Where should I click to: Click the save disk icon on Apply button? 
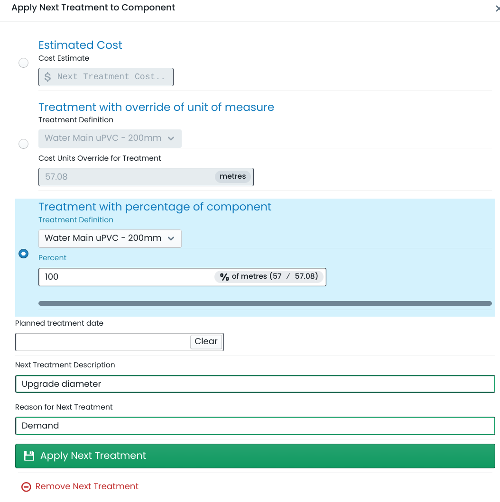click(x=29, y=456)
